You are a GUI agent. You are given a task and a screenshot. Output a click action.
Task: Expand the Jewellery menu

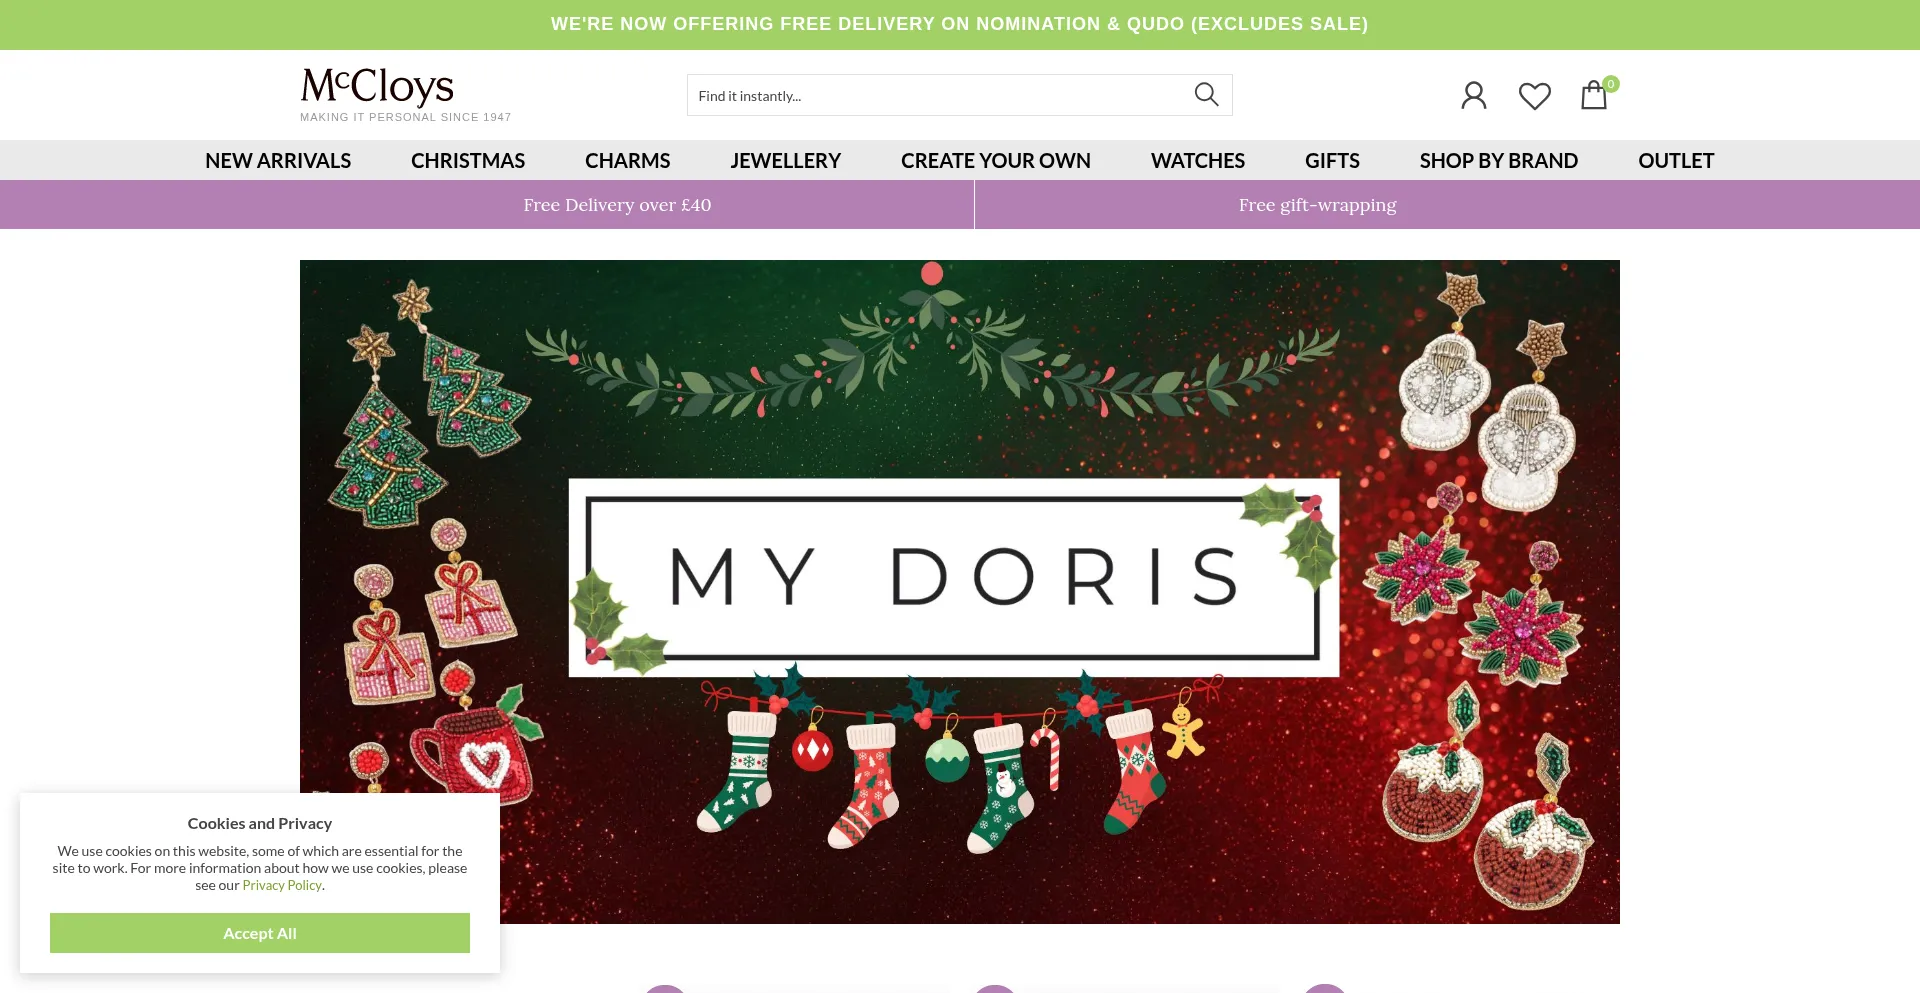click(786, 160)
